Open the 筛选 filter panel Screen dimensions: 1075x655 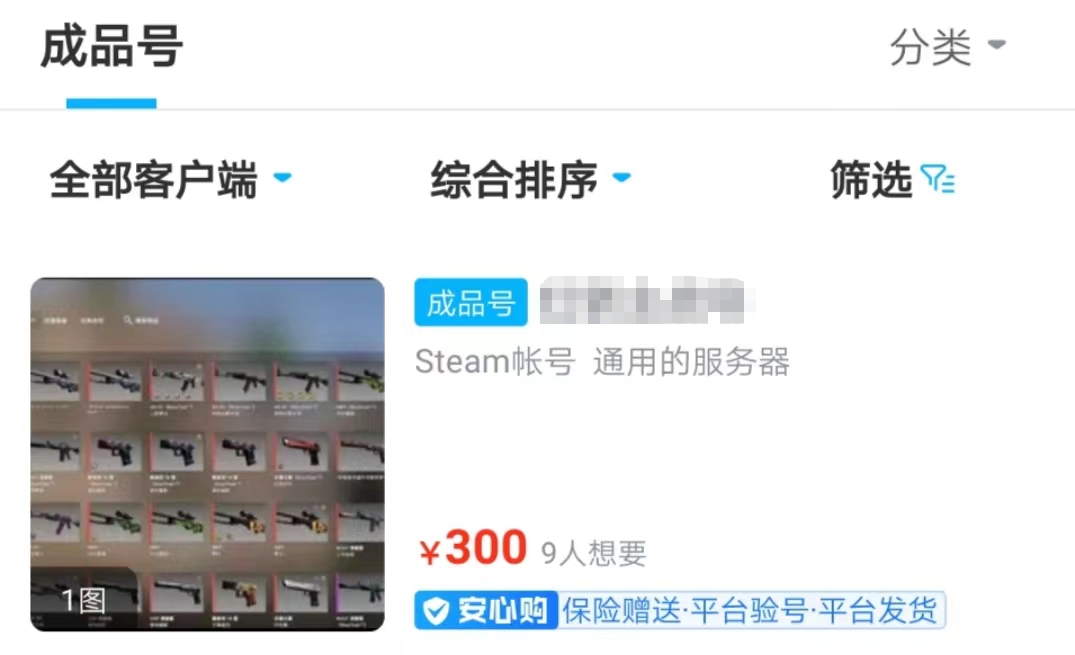click(893, 180)
